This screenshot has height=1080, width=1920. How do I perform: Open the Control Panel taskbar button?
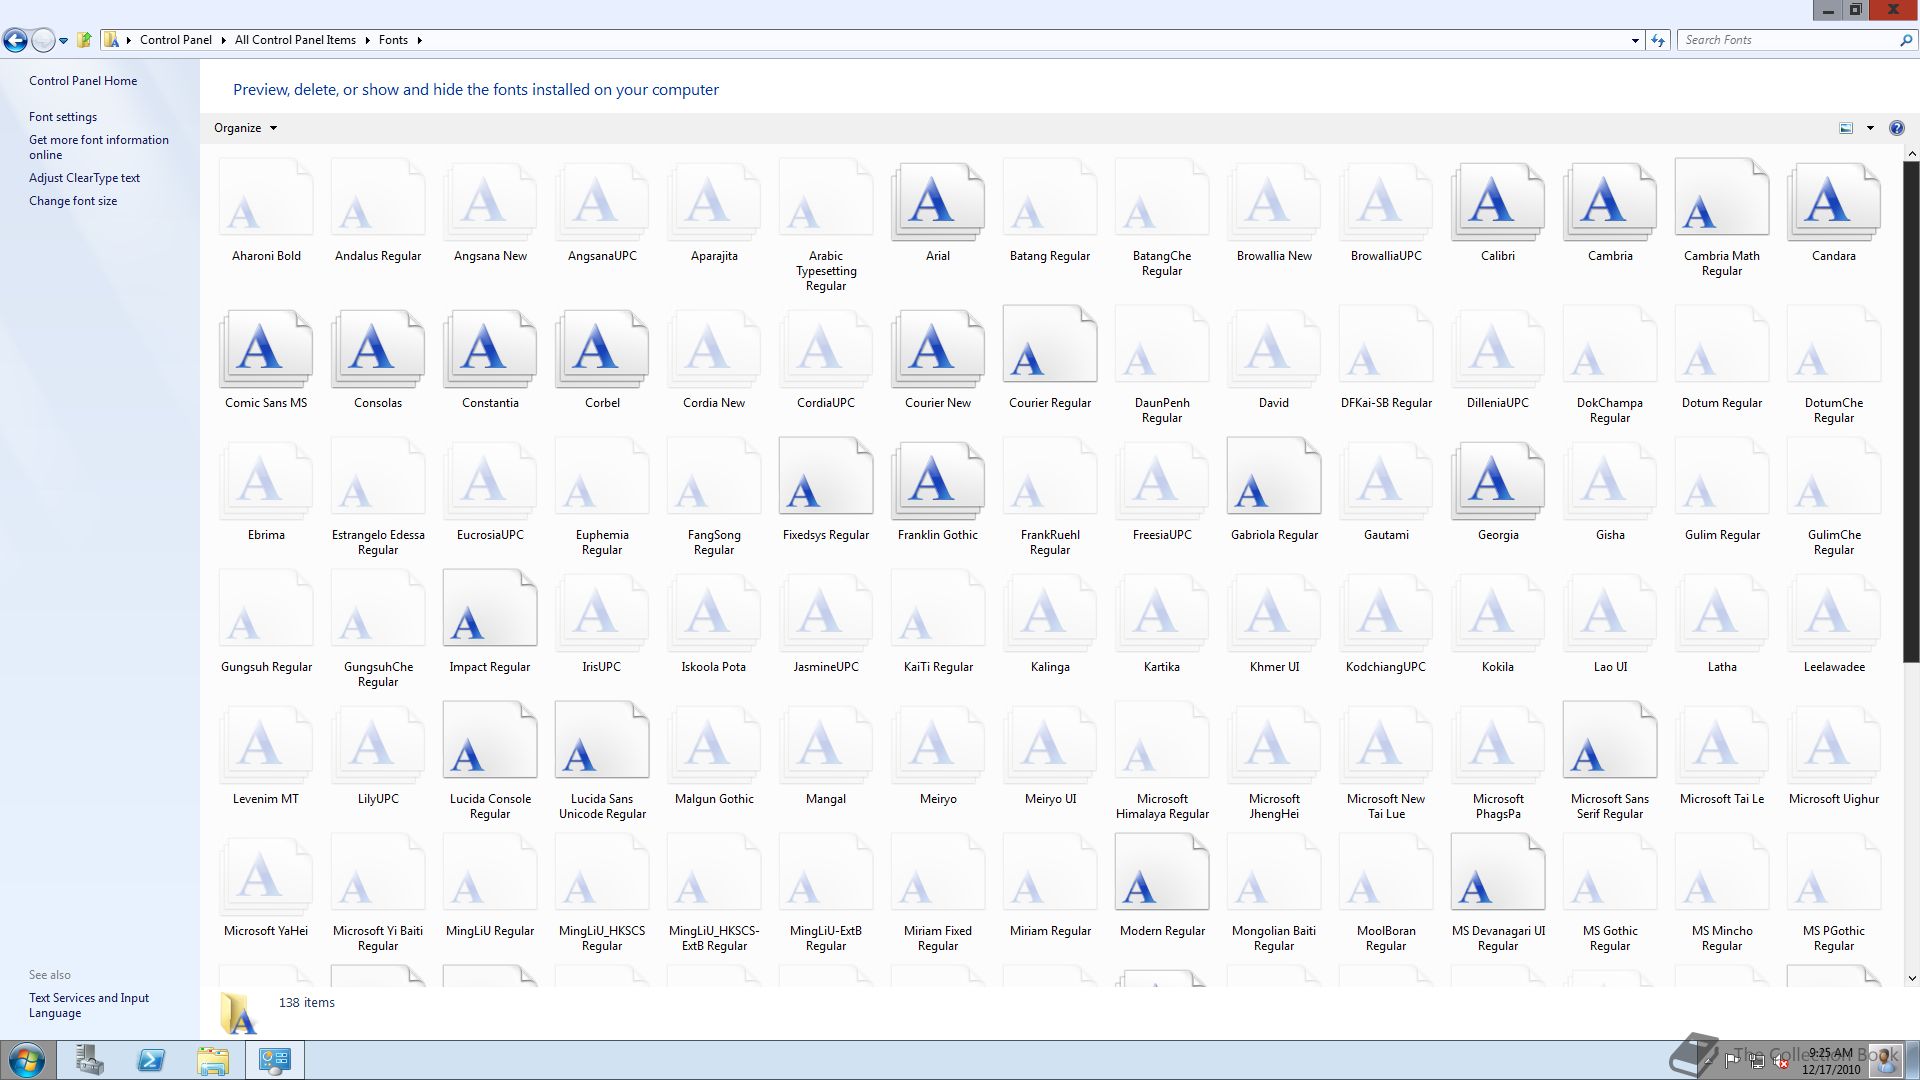pos(275,1060)
